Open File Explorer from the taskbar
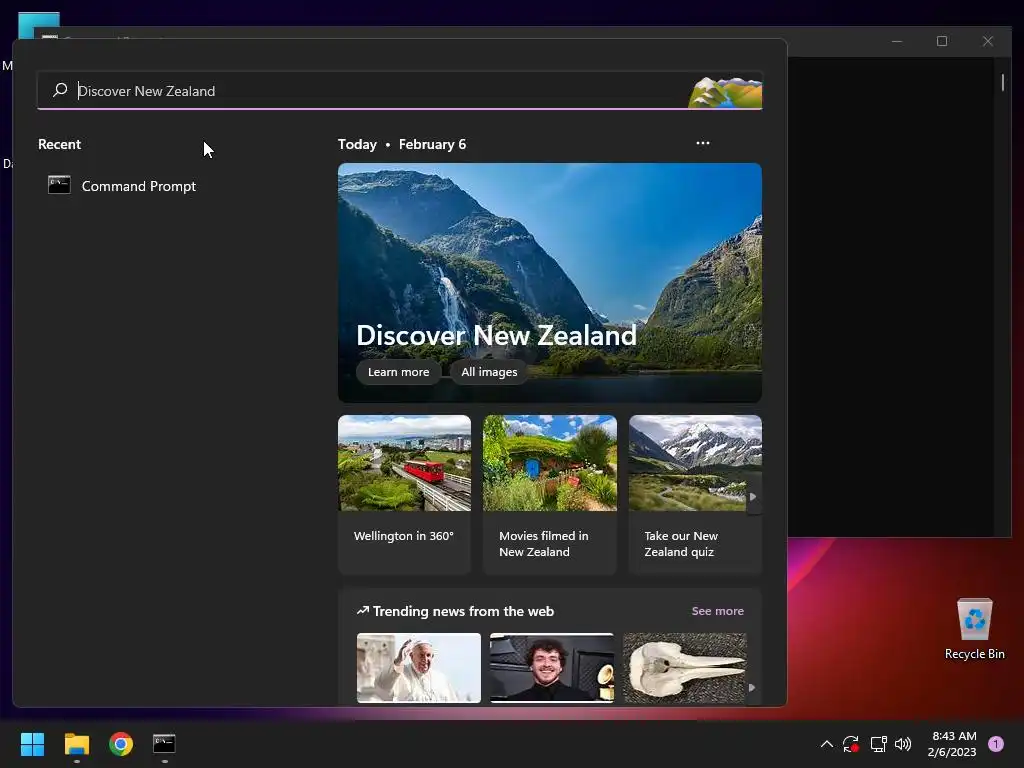Viewport: 1024px width, 768px height. [76, 744]
